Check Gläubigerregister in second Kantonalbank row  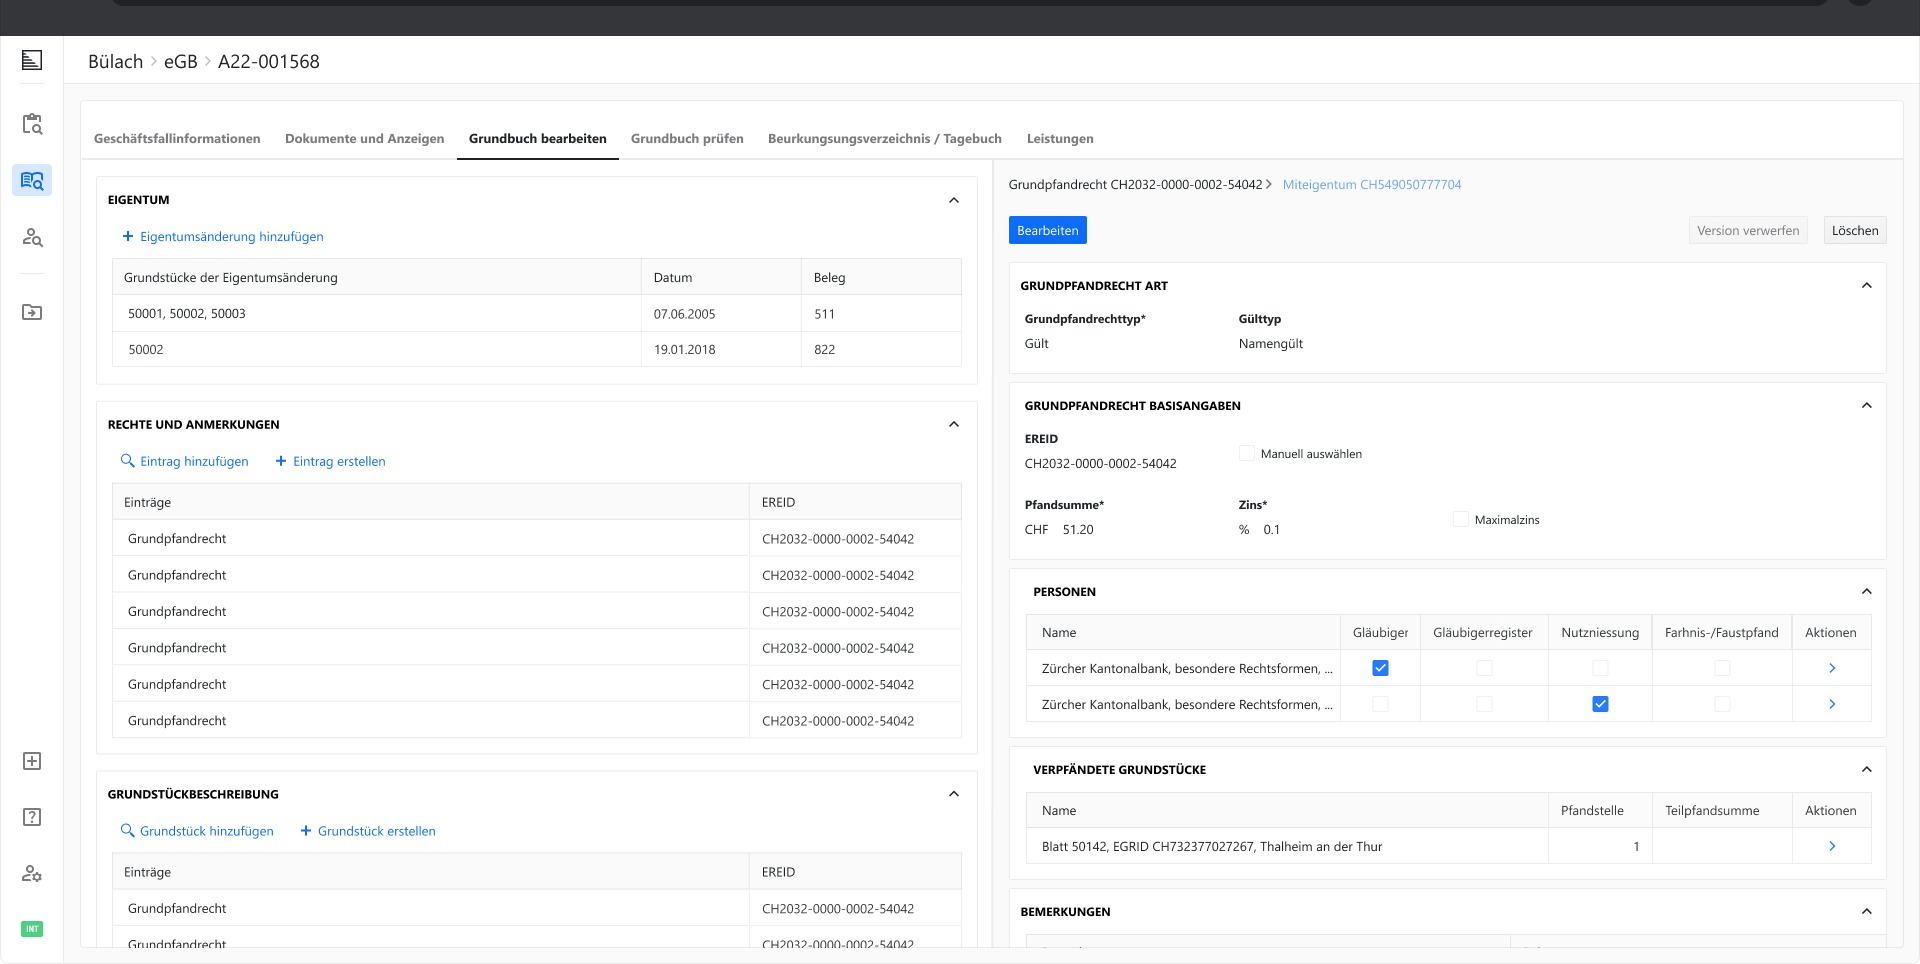[x=1484, y=704]
